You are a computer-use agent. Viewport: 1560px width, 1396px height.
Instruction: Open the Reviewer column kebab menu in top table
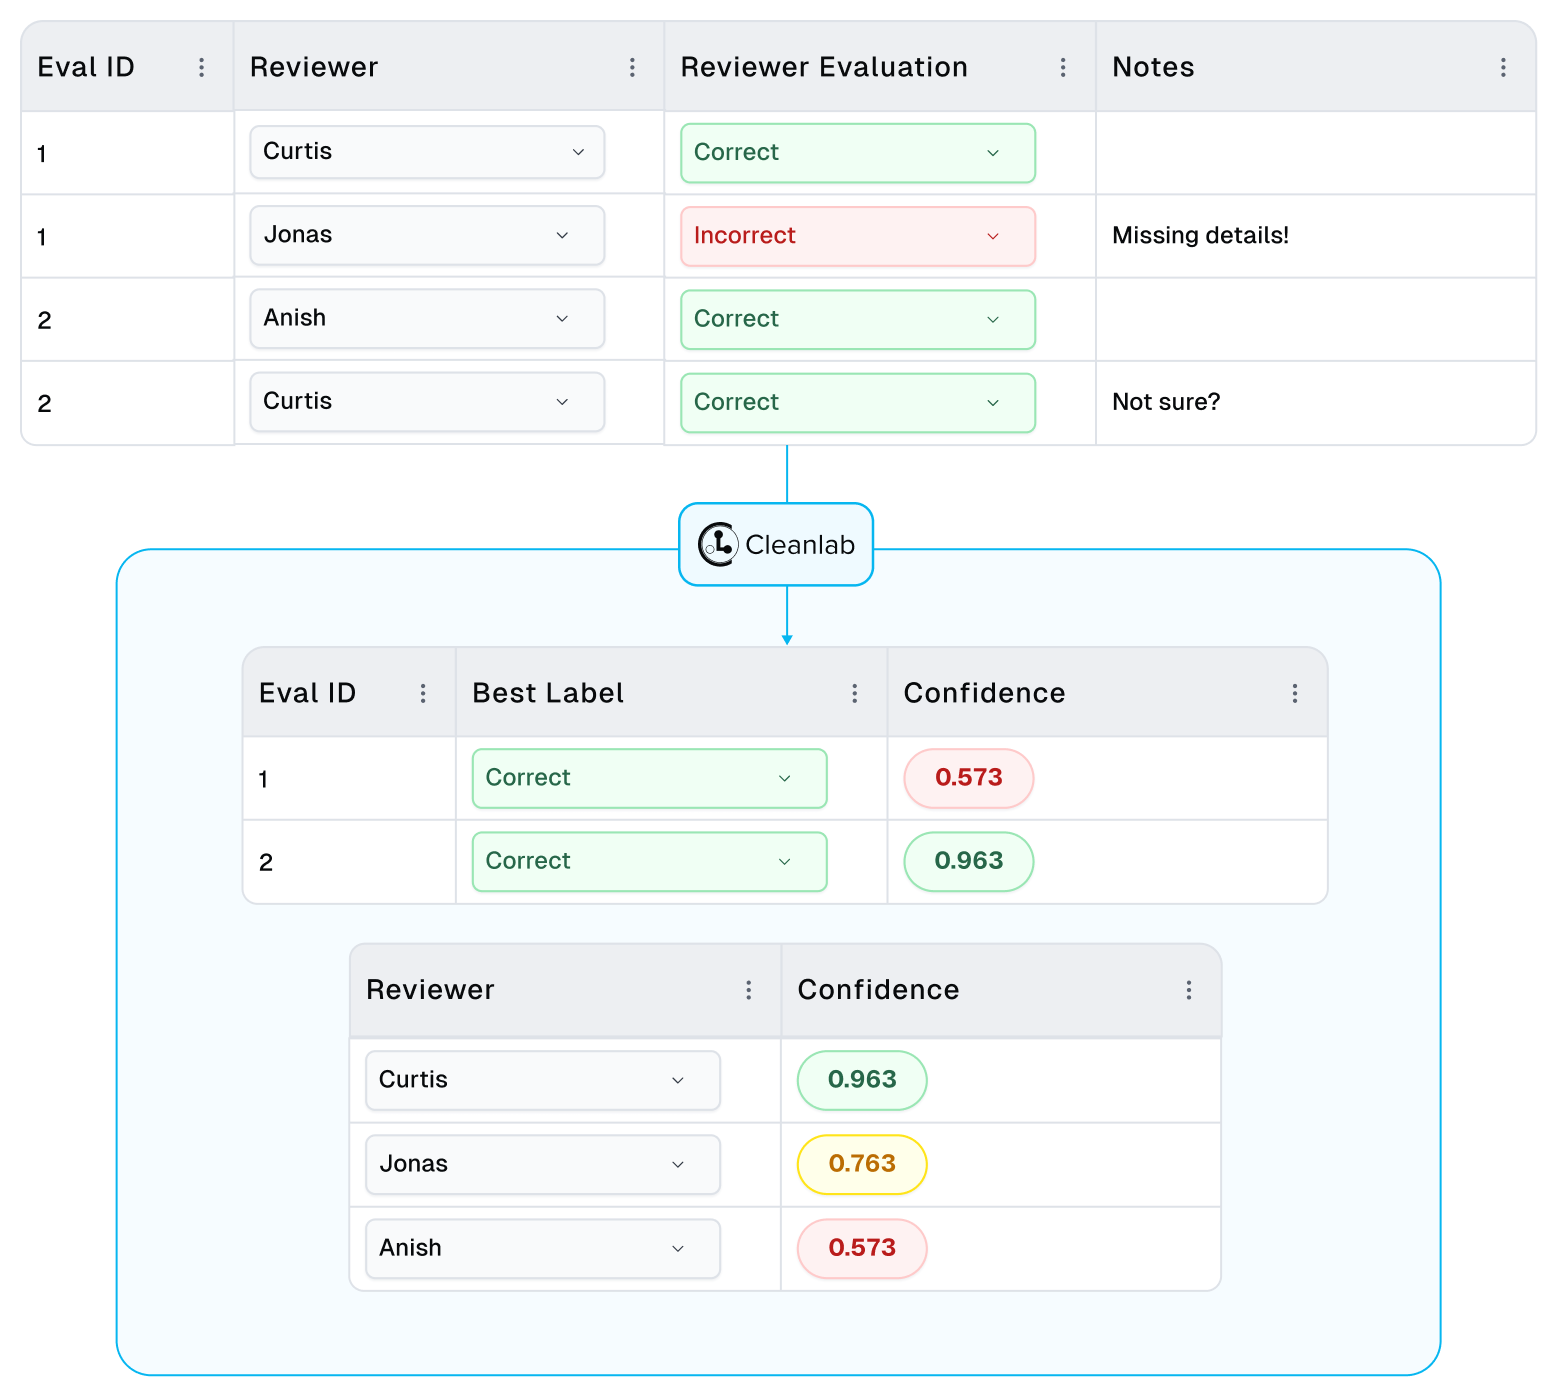click(x=632, y=67)
